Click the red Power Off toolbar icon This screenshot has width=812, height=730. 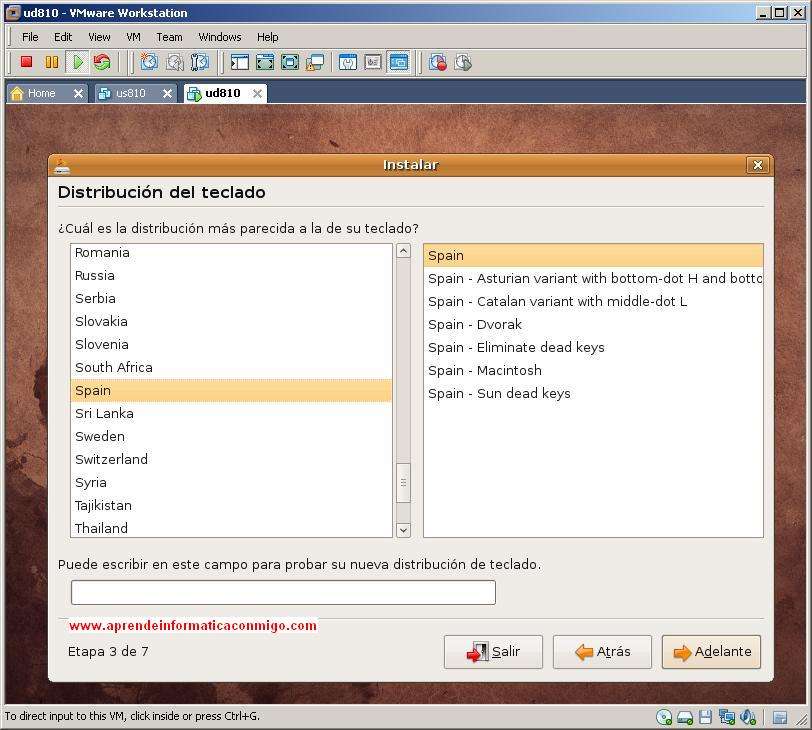(x=26, y=63)
